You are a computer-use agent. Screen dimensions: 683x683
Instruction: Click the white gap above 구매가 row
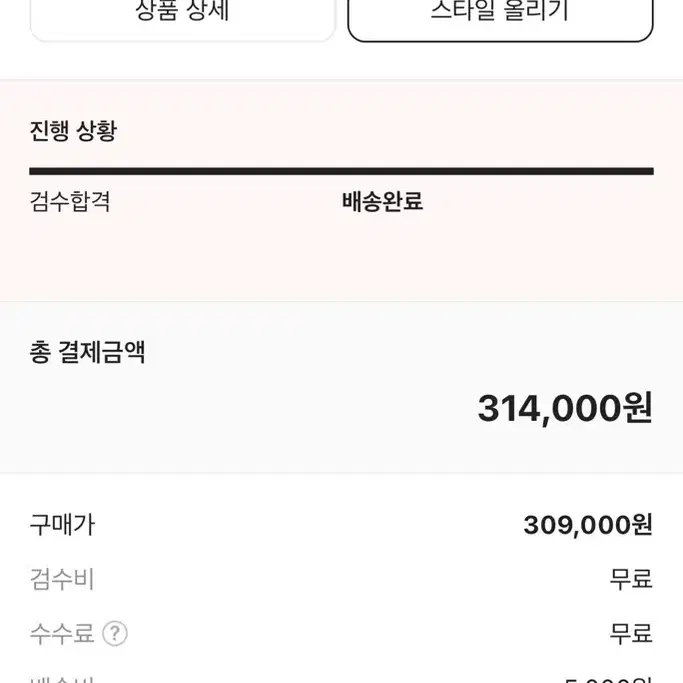342,492
